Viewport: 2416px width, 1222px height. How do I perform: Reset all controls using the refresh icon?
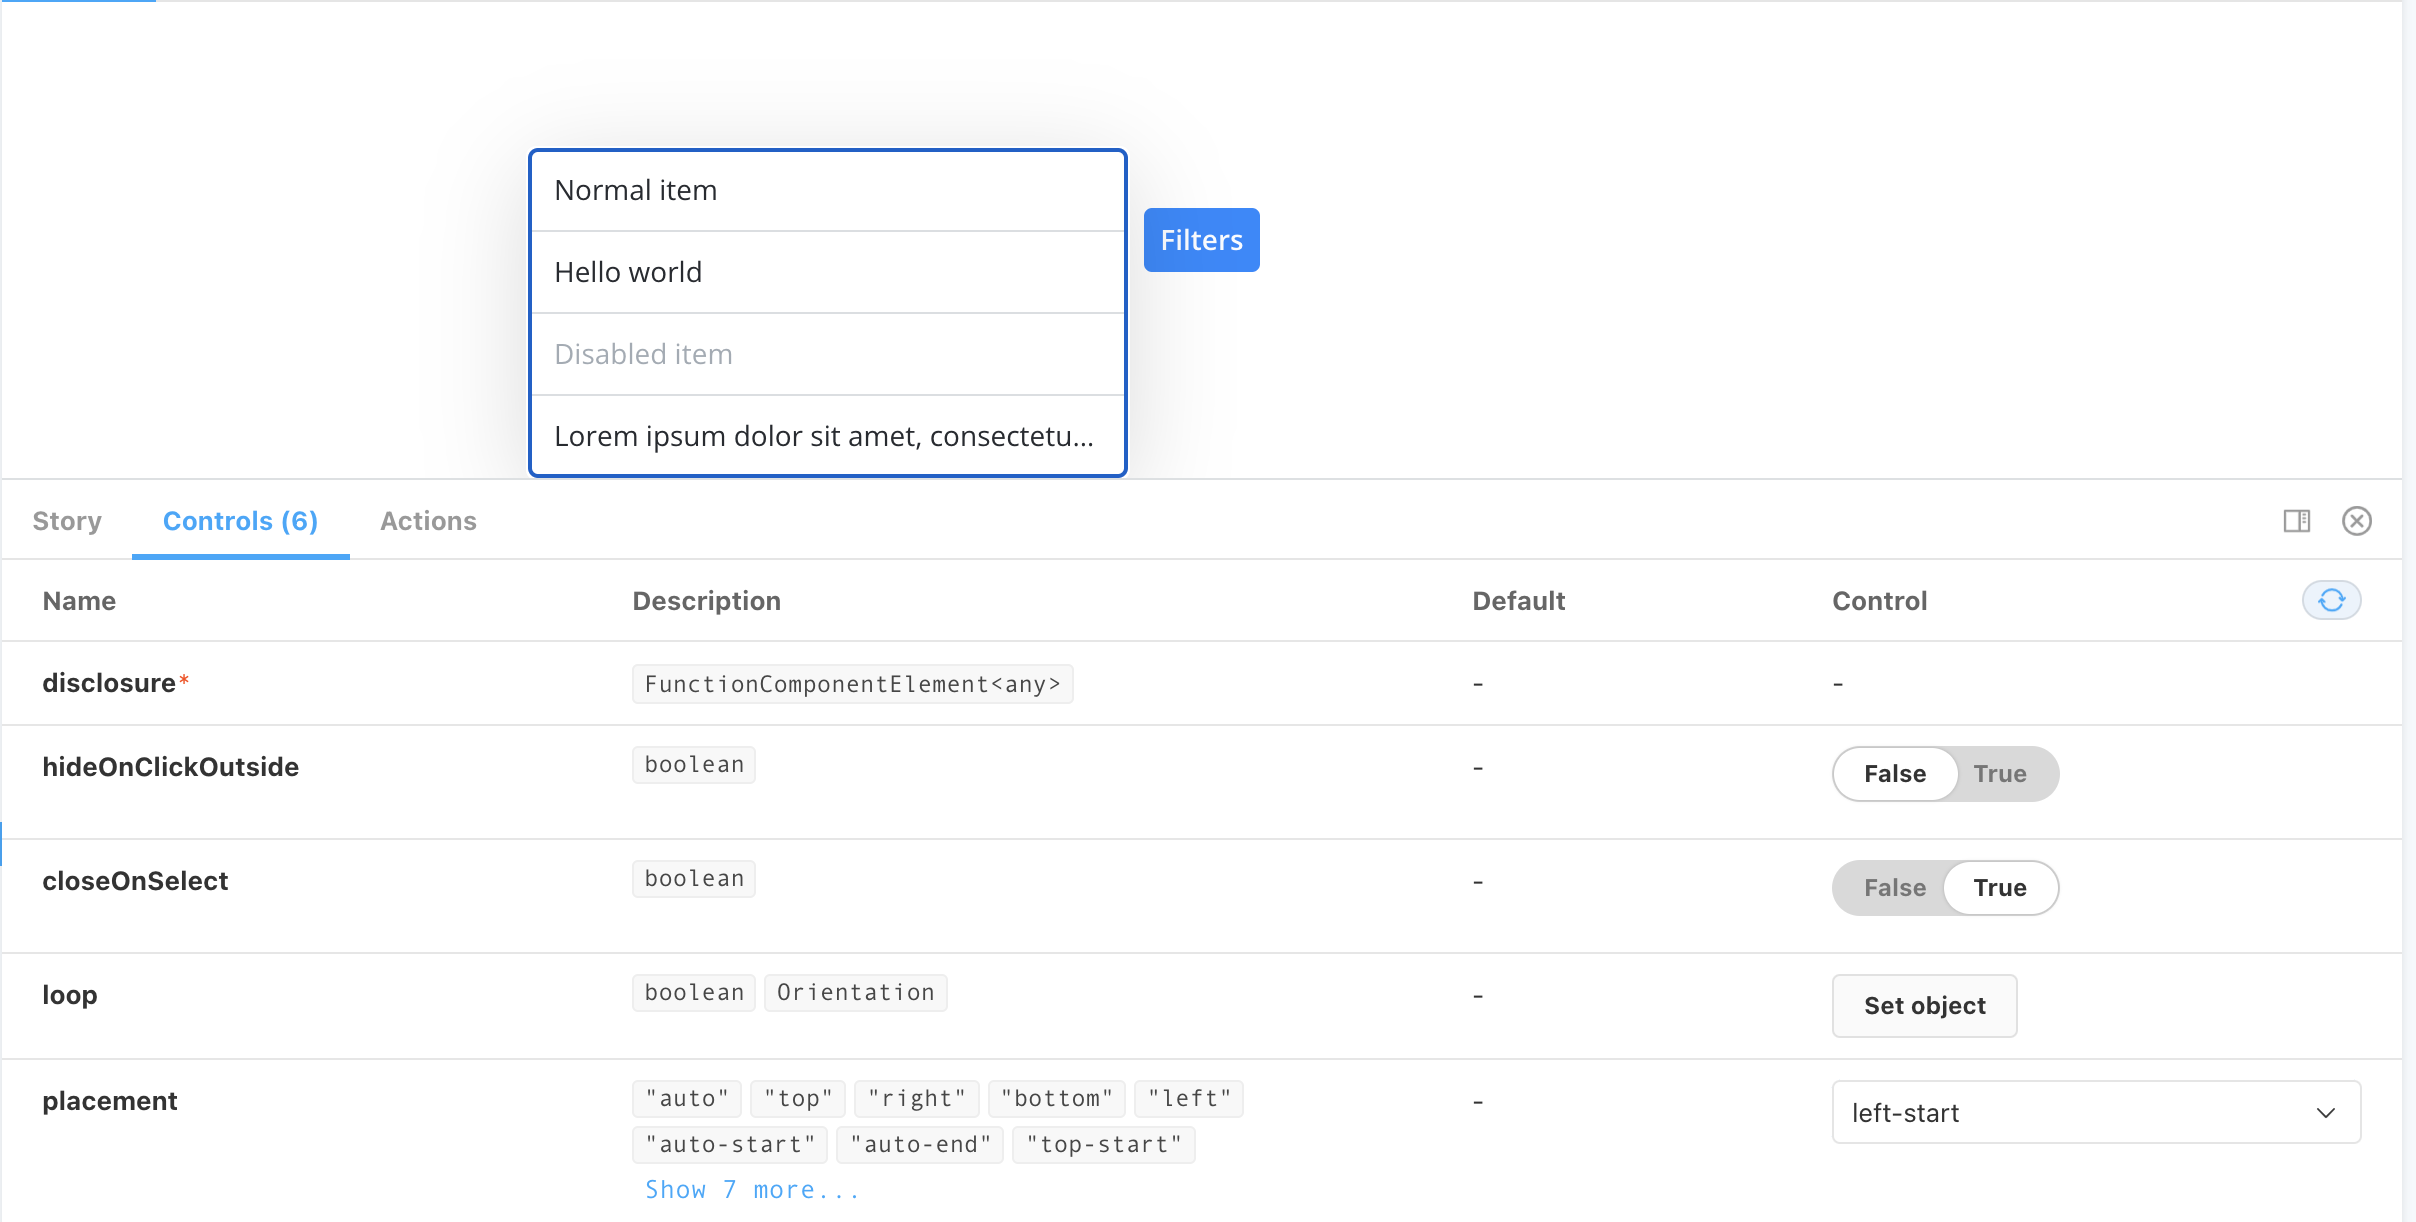pos(2331,600)
